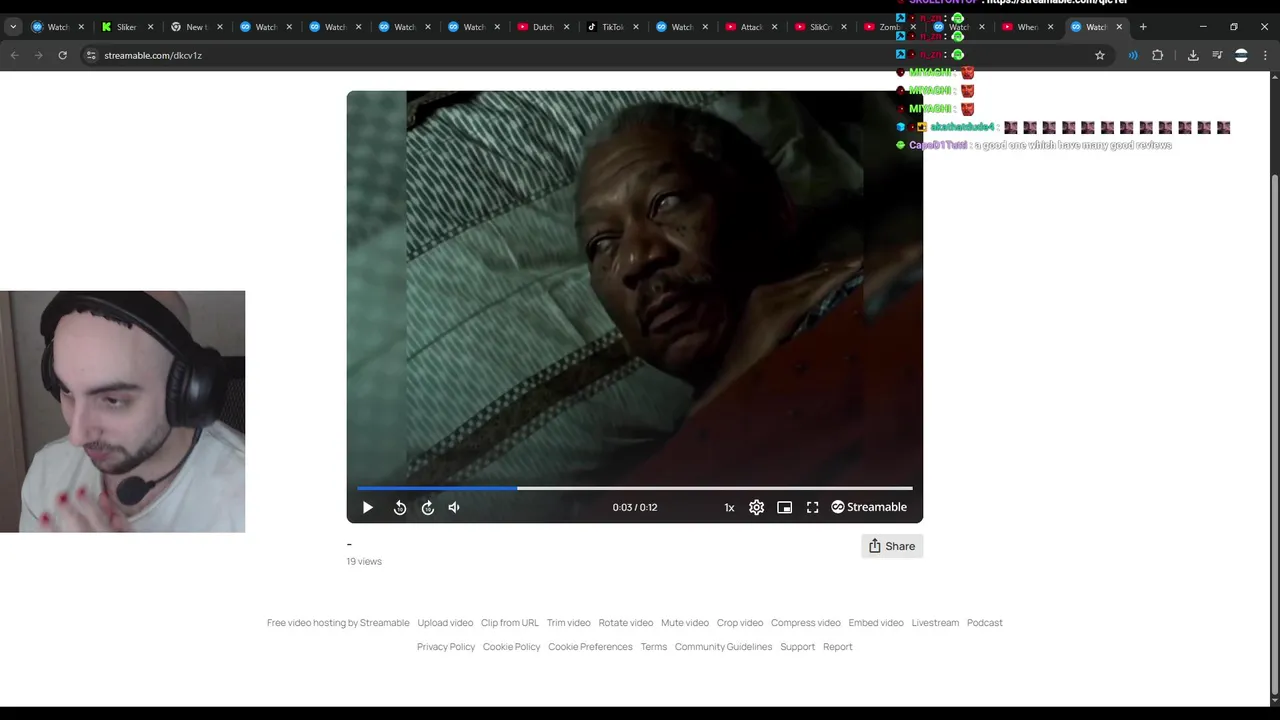Image resolution: width=1280 pixels, height=720 pixels.
Task: Open the Trim video link
Action: [568, 622]
